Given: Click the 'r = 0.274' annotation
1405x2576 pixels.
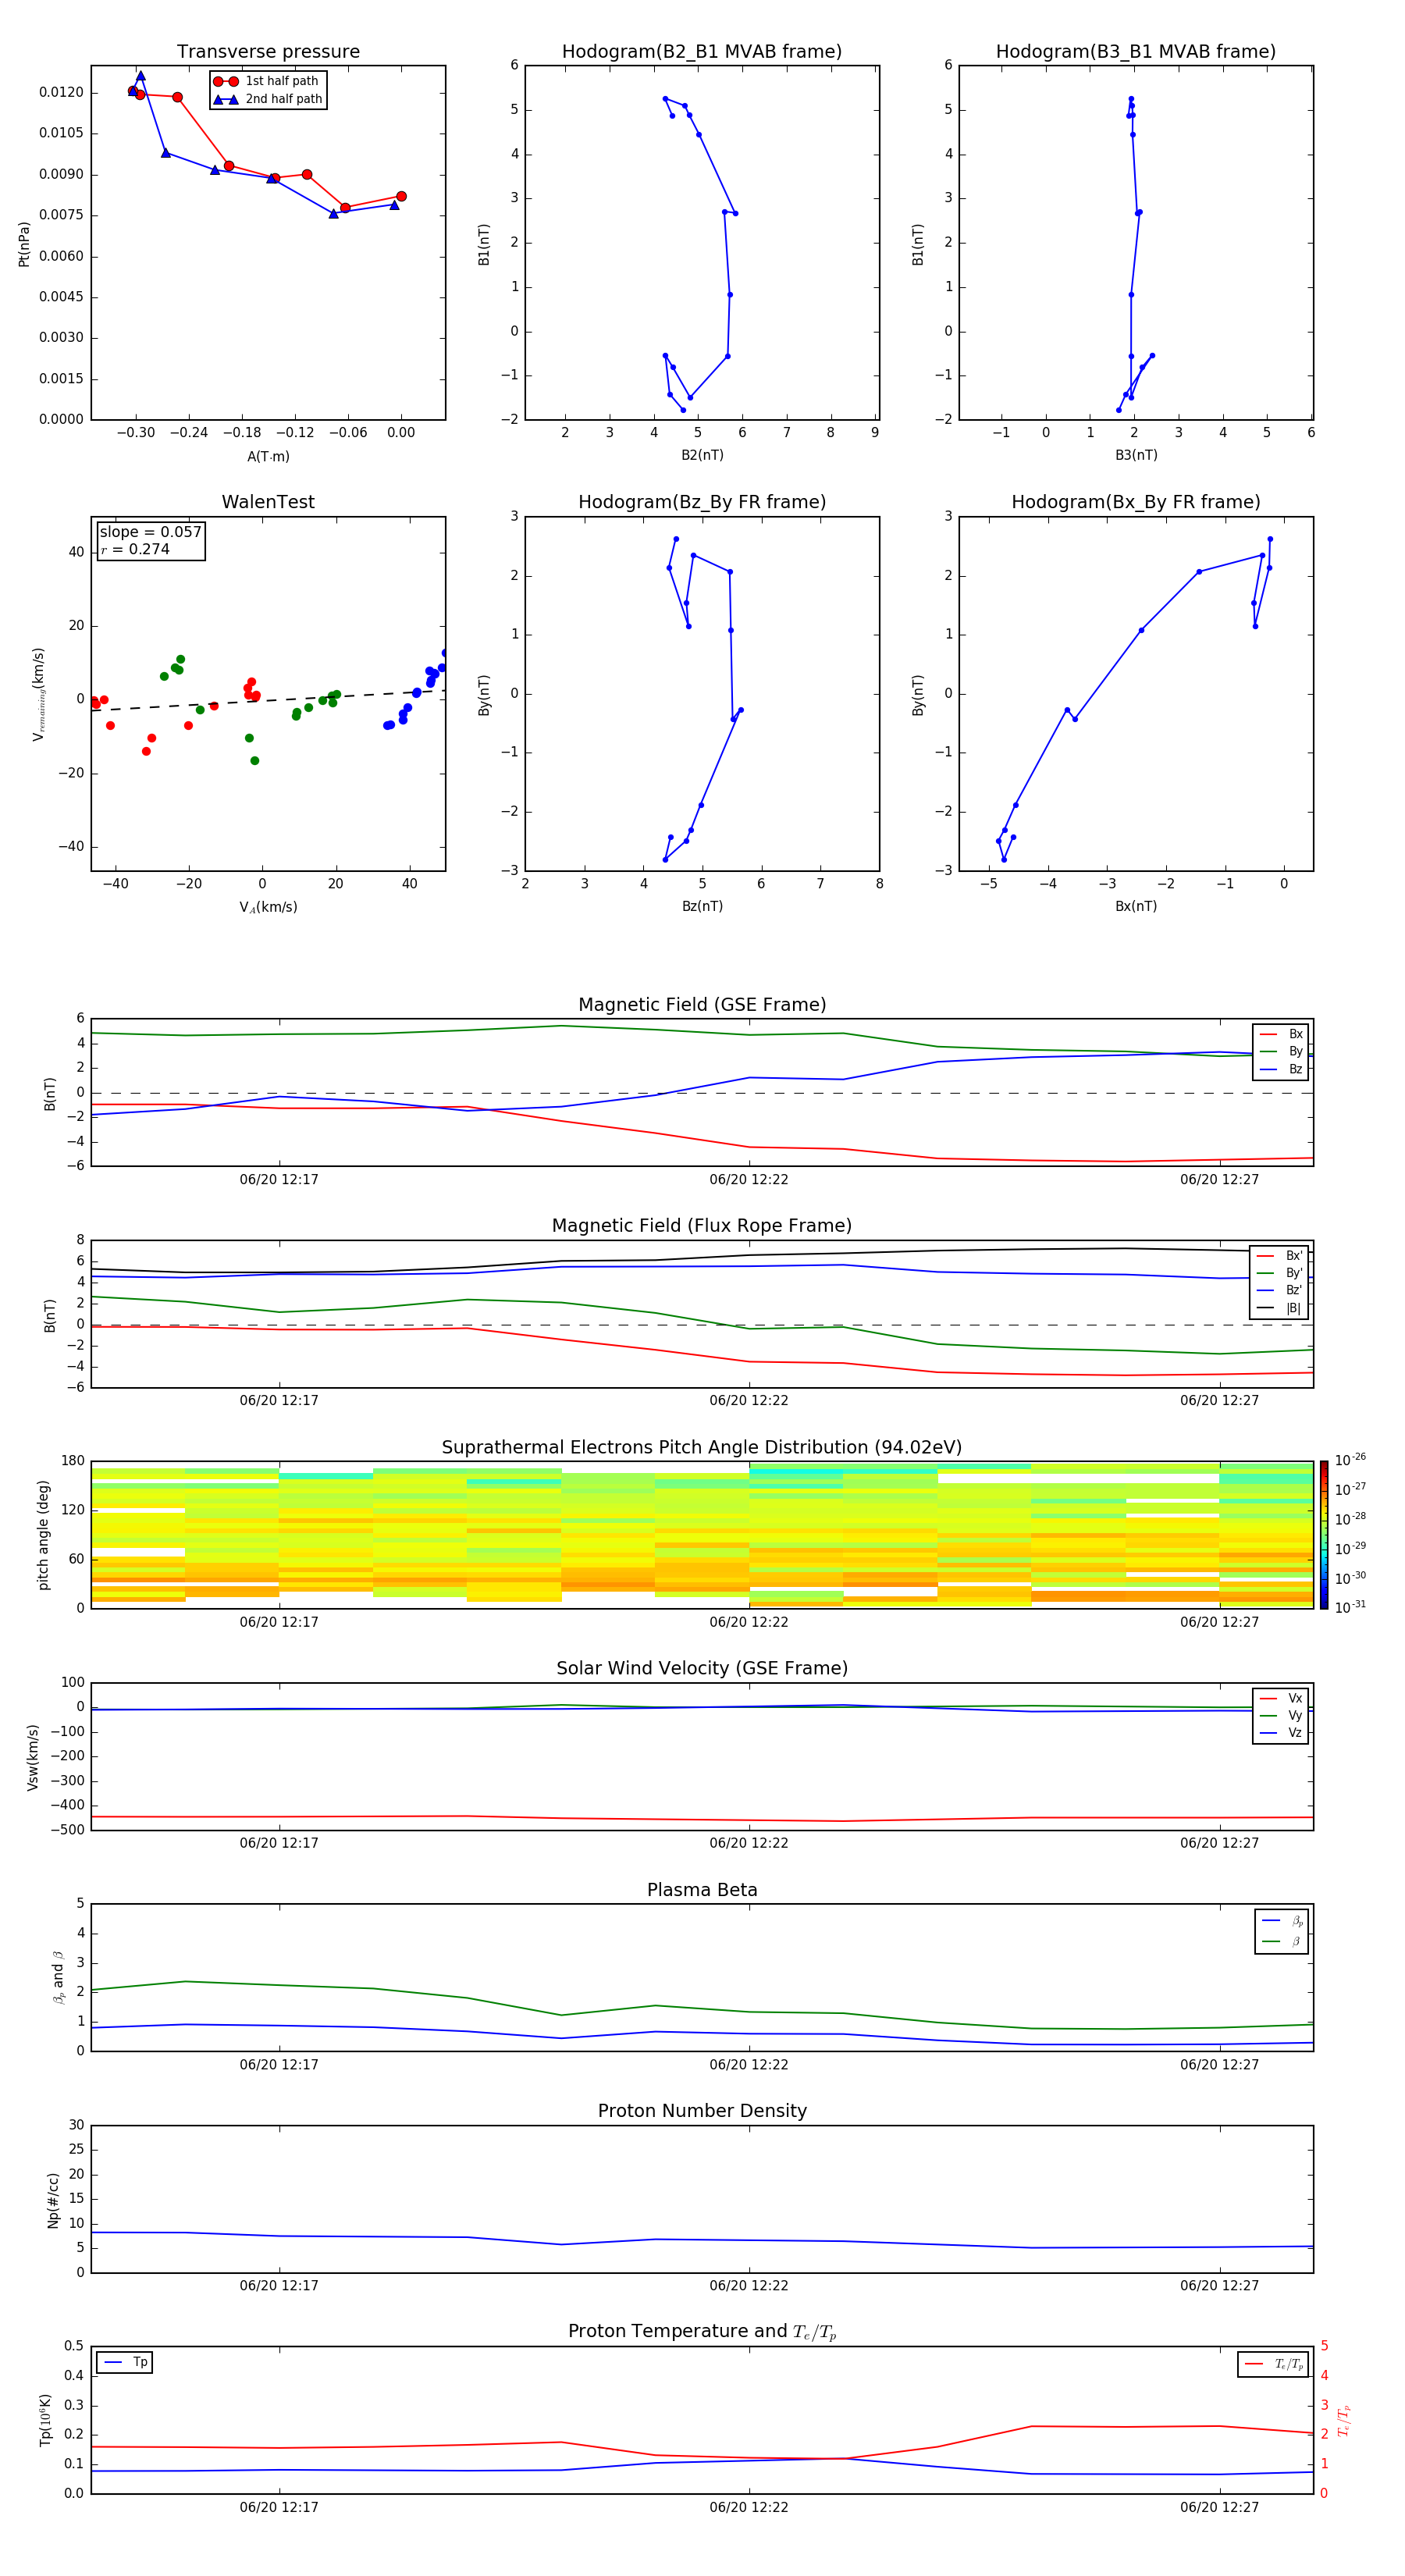Looking at the screenshot, I should 135,549.
